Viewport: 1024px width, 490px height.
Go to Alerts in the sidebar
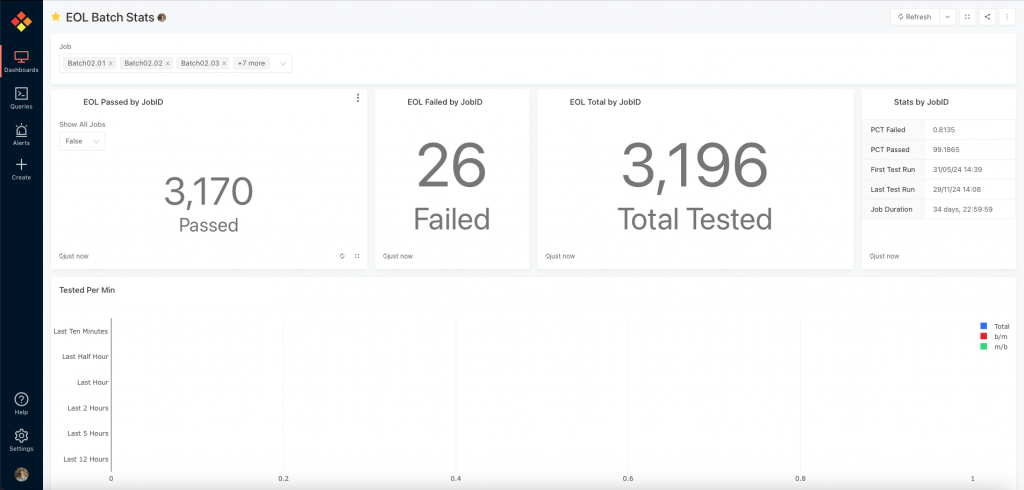21,134
